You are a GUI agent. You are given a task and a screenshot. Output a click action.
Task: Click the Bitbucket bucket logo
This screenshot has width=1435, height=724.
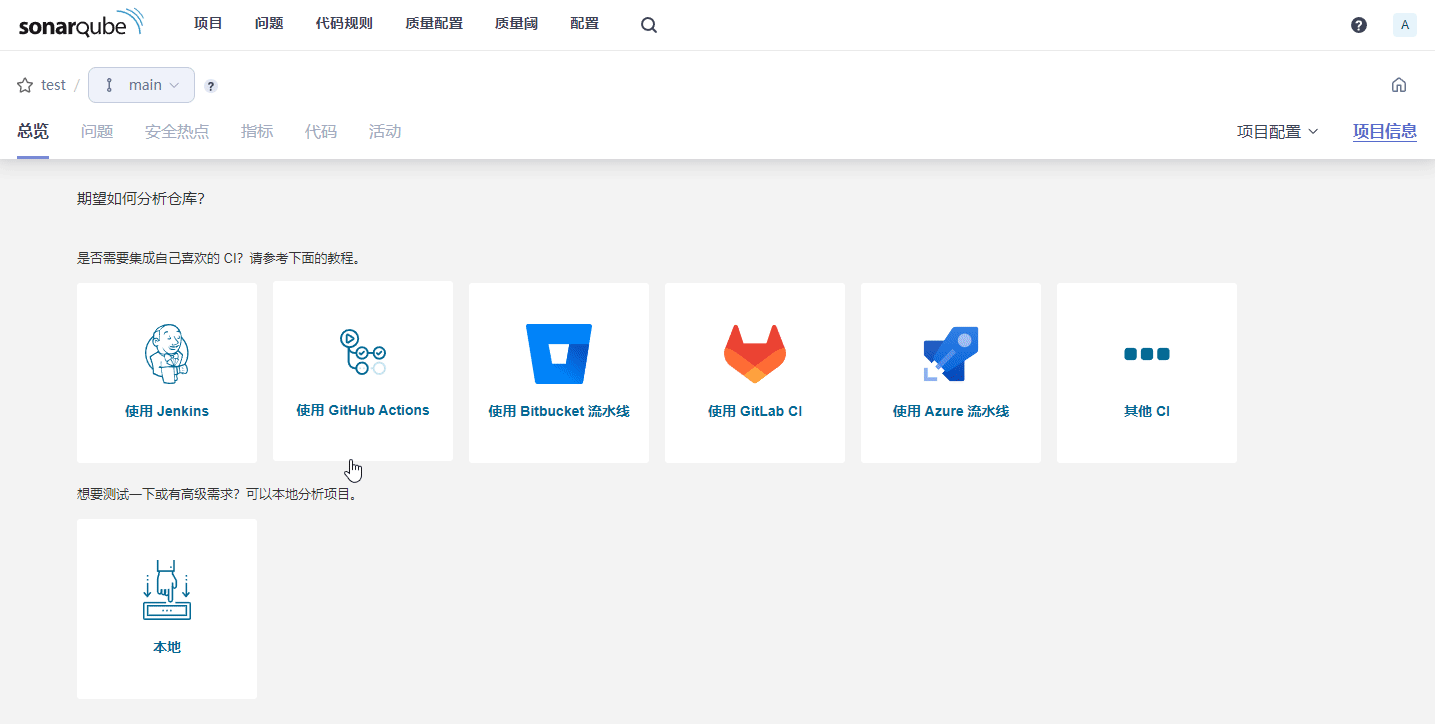[559, 354]
